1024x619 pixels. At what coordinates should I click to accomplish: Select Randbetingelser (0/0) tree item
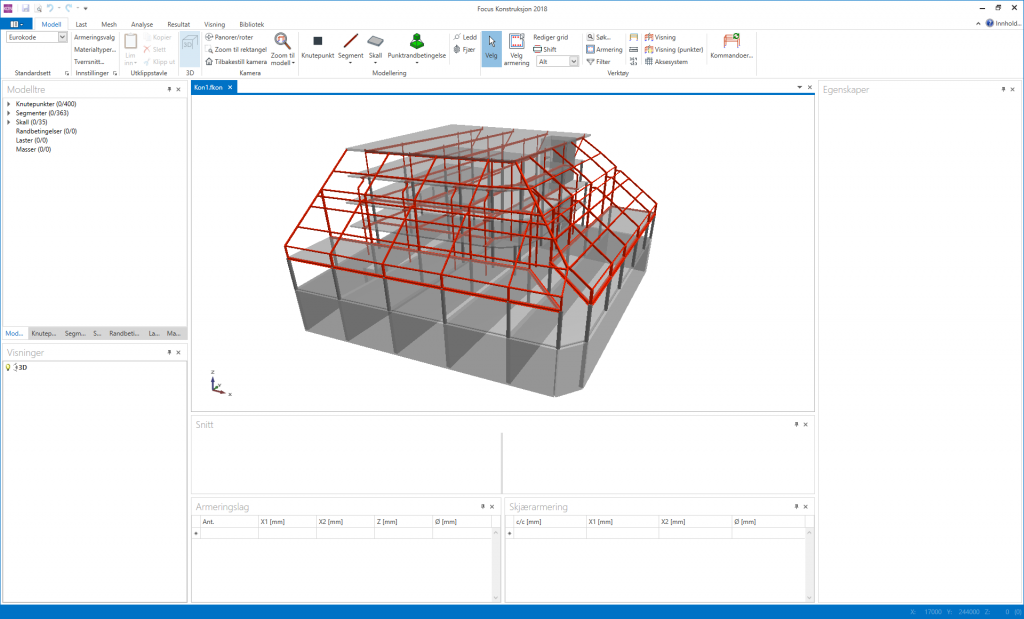coord(46,131)
